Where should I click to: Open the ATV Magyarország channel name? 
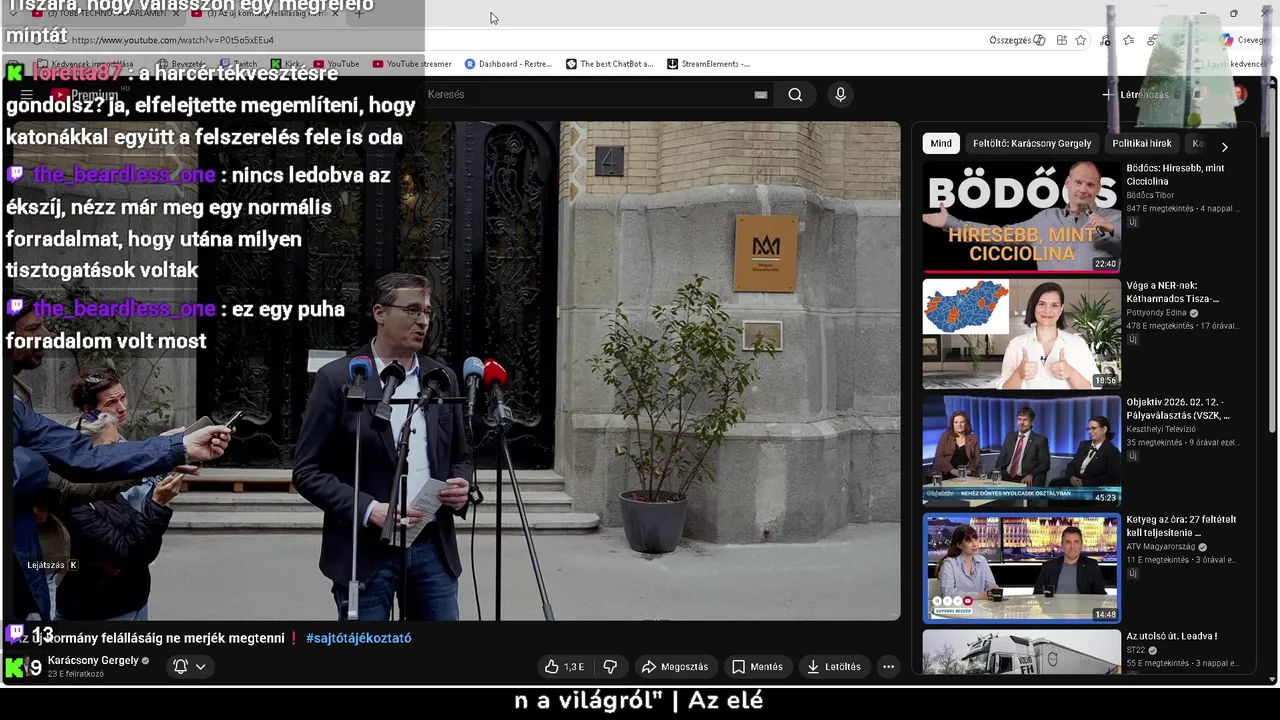(1160, 547)
